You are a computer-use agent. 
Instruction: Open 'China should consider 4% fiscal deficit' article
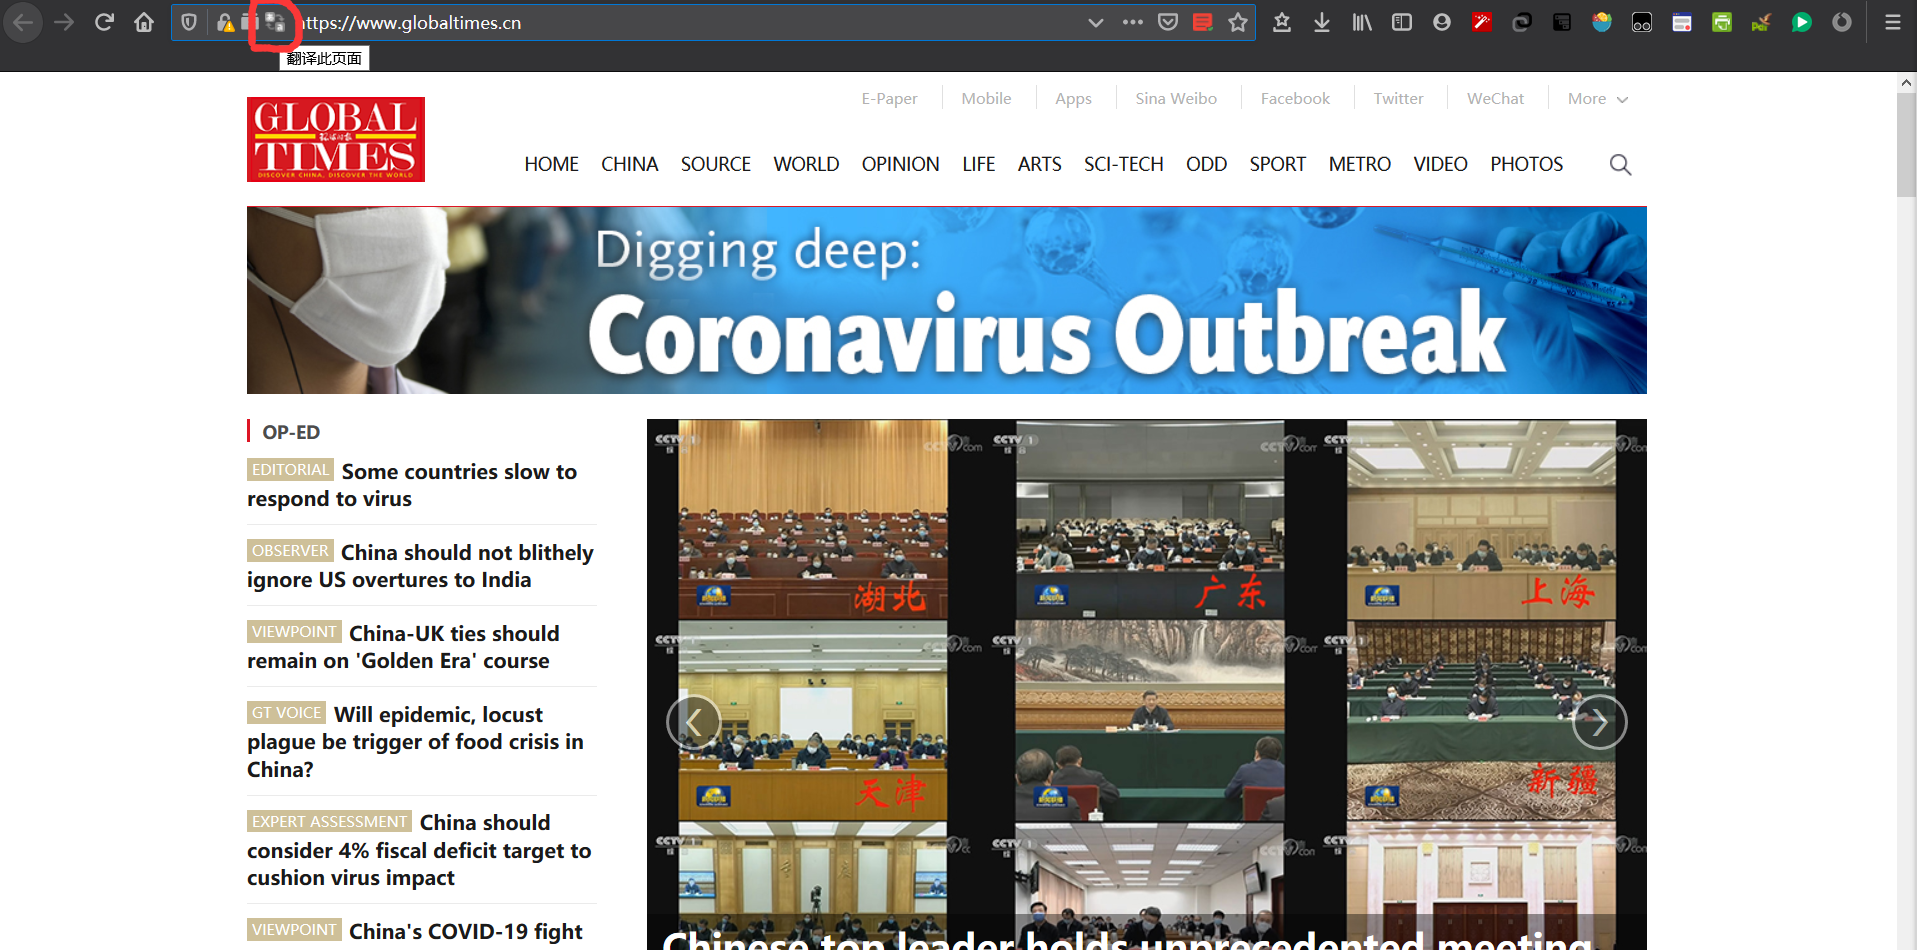coord(419,850)
